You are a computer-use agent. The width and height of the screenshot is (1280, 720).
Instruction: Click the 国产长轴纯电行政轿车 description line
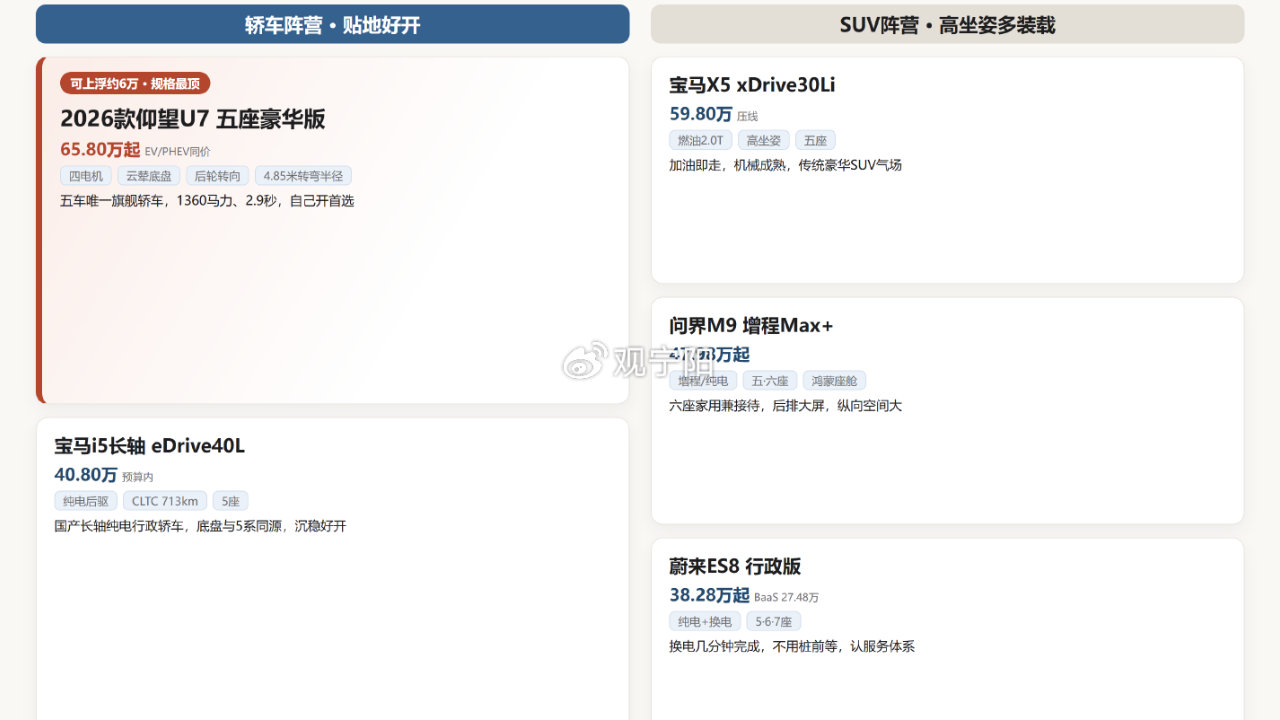coord(200,526)
